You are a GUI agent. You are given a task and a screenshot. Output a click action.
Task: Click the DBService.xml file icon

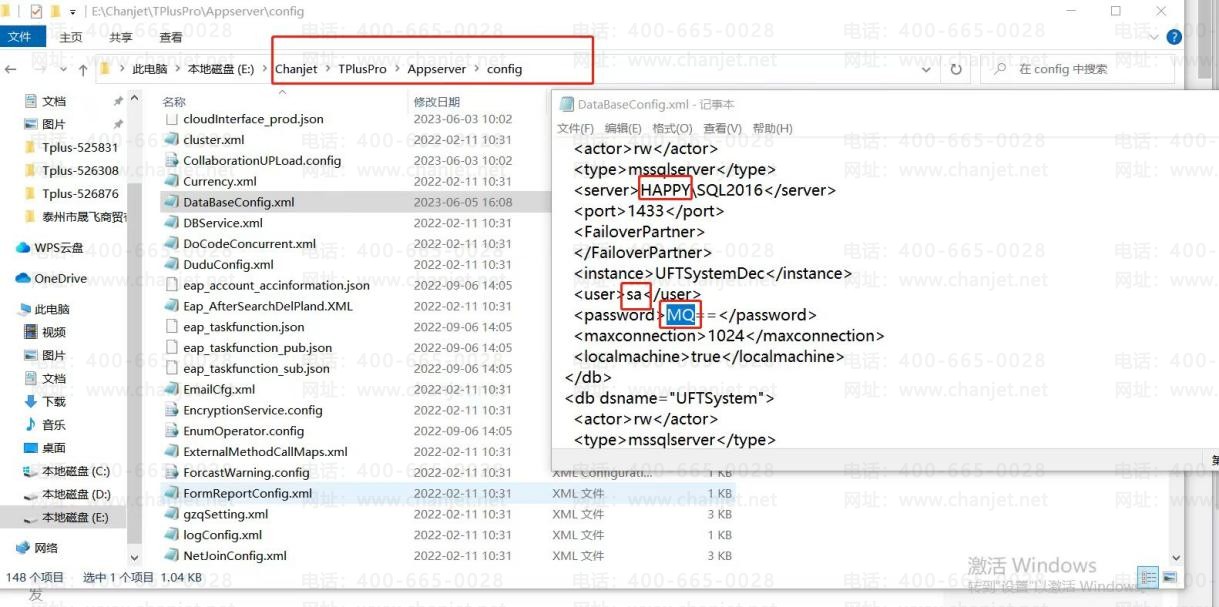click(170, 223)
